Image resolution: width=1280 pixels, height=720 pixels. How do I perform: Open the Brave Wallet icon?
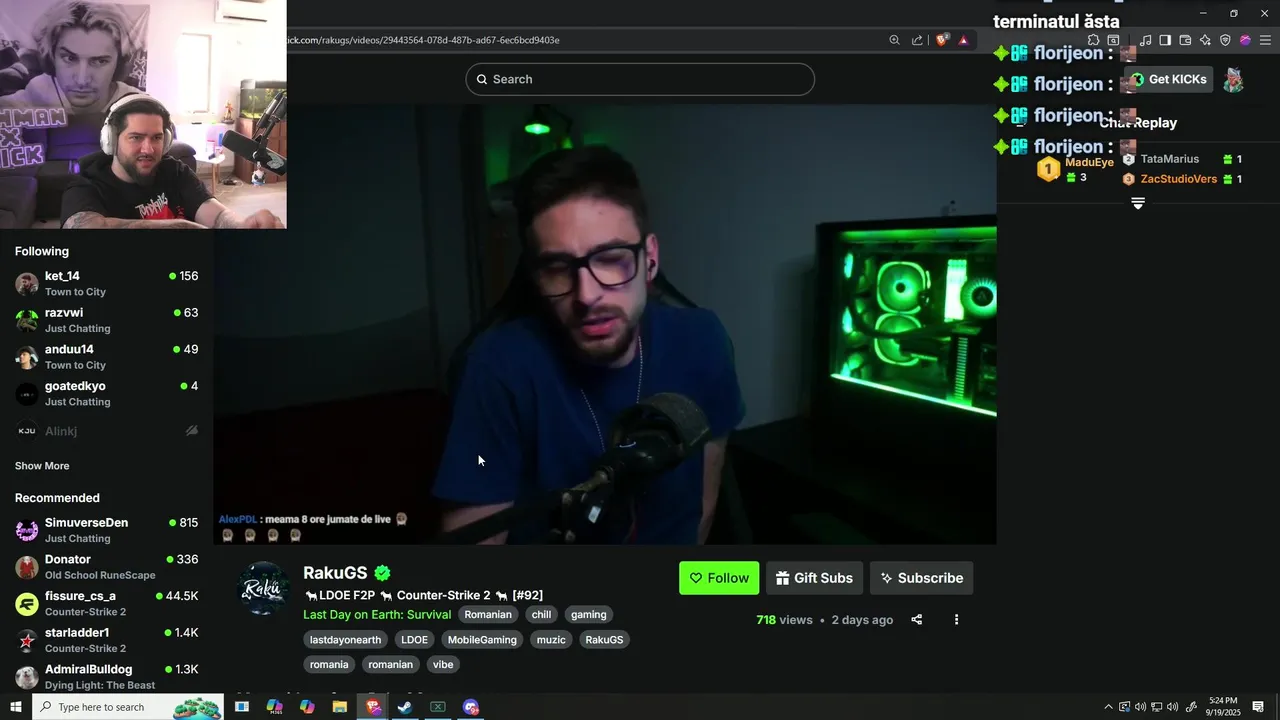1185,40
